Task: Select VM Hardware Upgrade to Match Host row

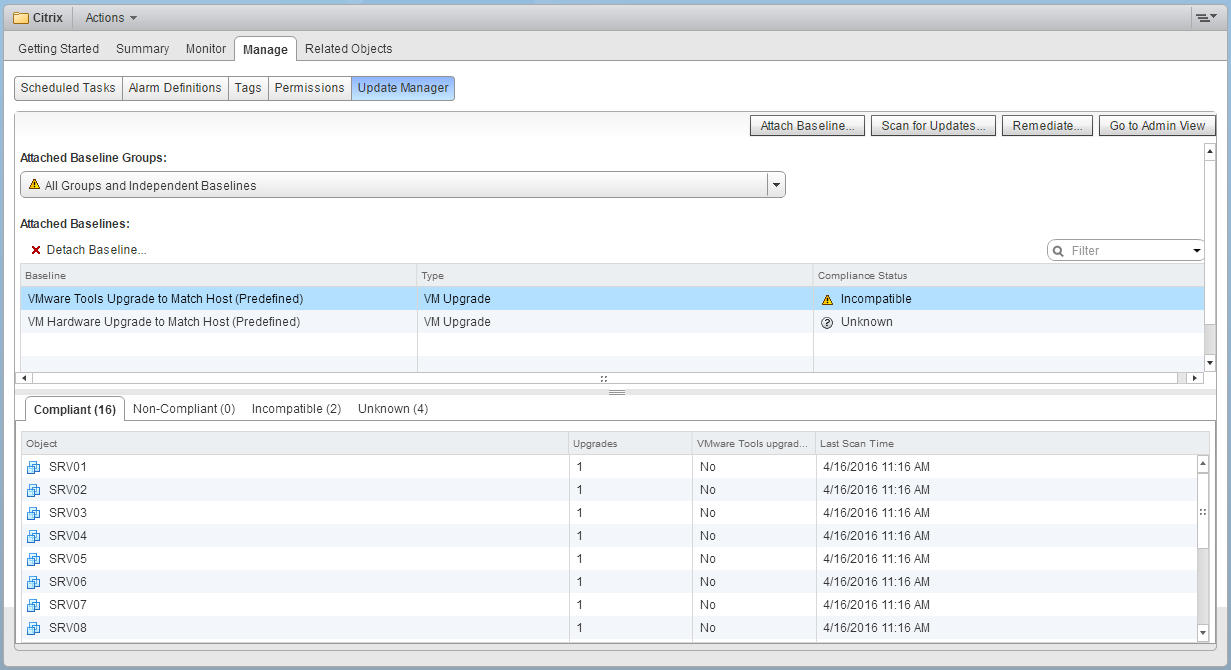Action: (164, 322)
